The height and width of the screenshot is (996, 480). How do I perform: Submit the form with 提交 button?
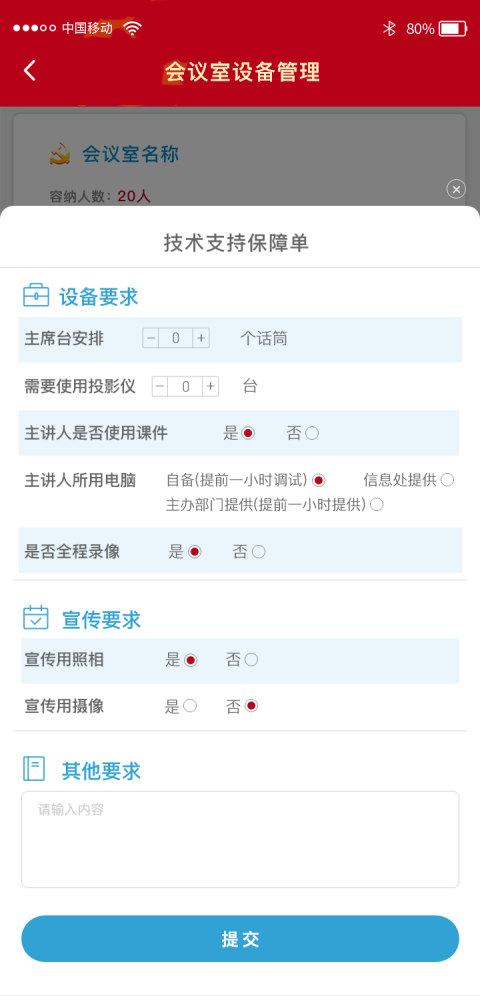[x=240, y=939]
